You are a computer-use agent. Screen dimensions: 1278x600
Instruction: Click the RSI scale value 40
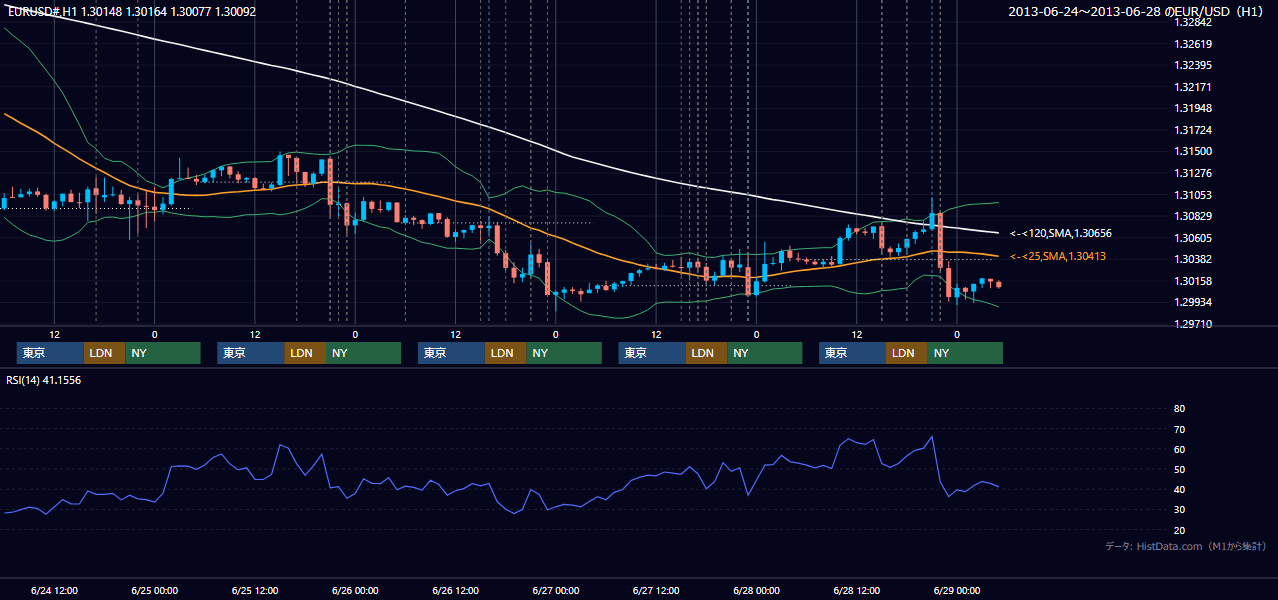click(1179, 489)
